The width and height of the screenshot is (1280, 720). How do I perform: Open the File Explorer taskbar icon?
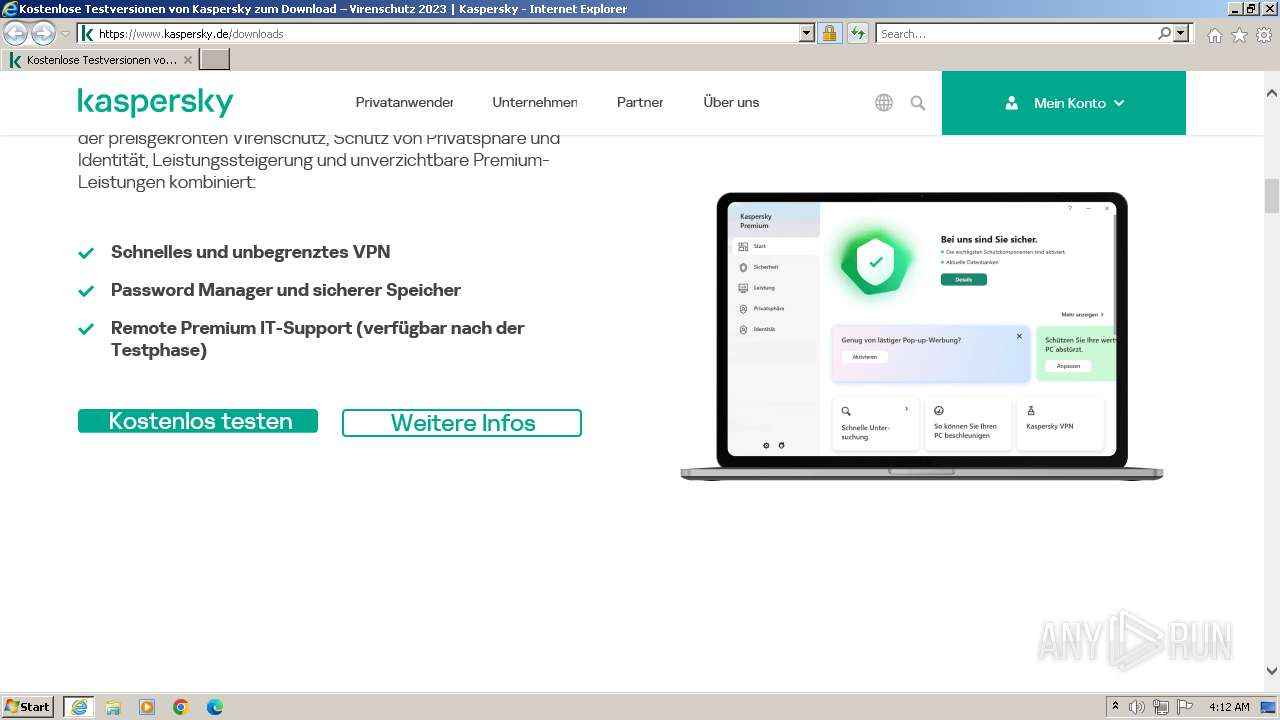click(x=113, y=707)
